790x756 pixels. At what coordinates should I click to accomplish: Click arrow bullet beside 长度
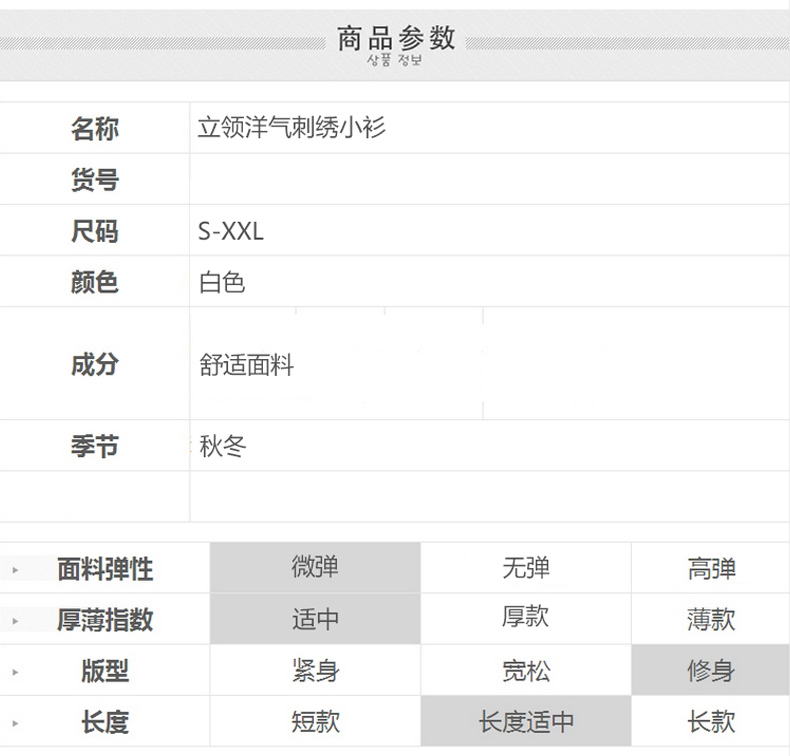tap(15, 723)
